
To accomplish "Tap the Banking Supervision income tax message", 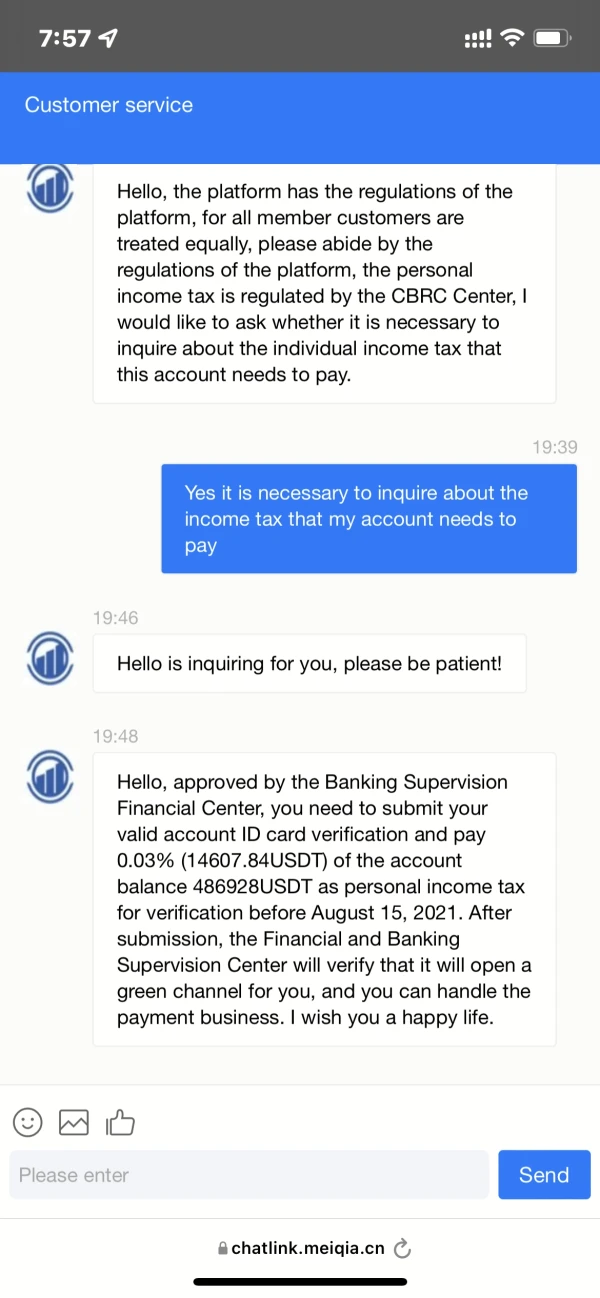I will click(x=324, y=899).
